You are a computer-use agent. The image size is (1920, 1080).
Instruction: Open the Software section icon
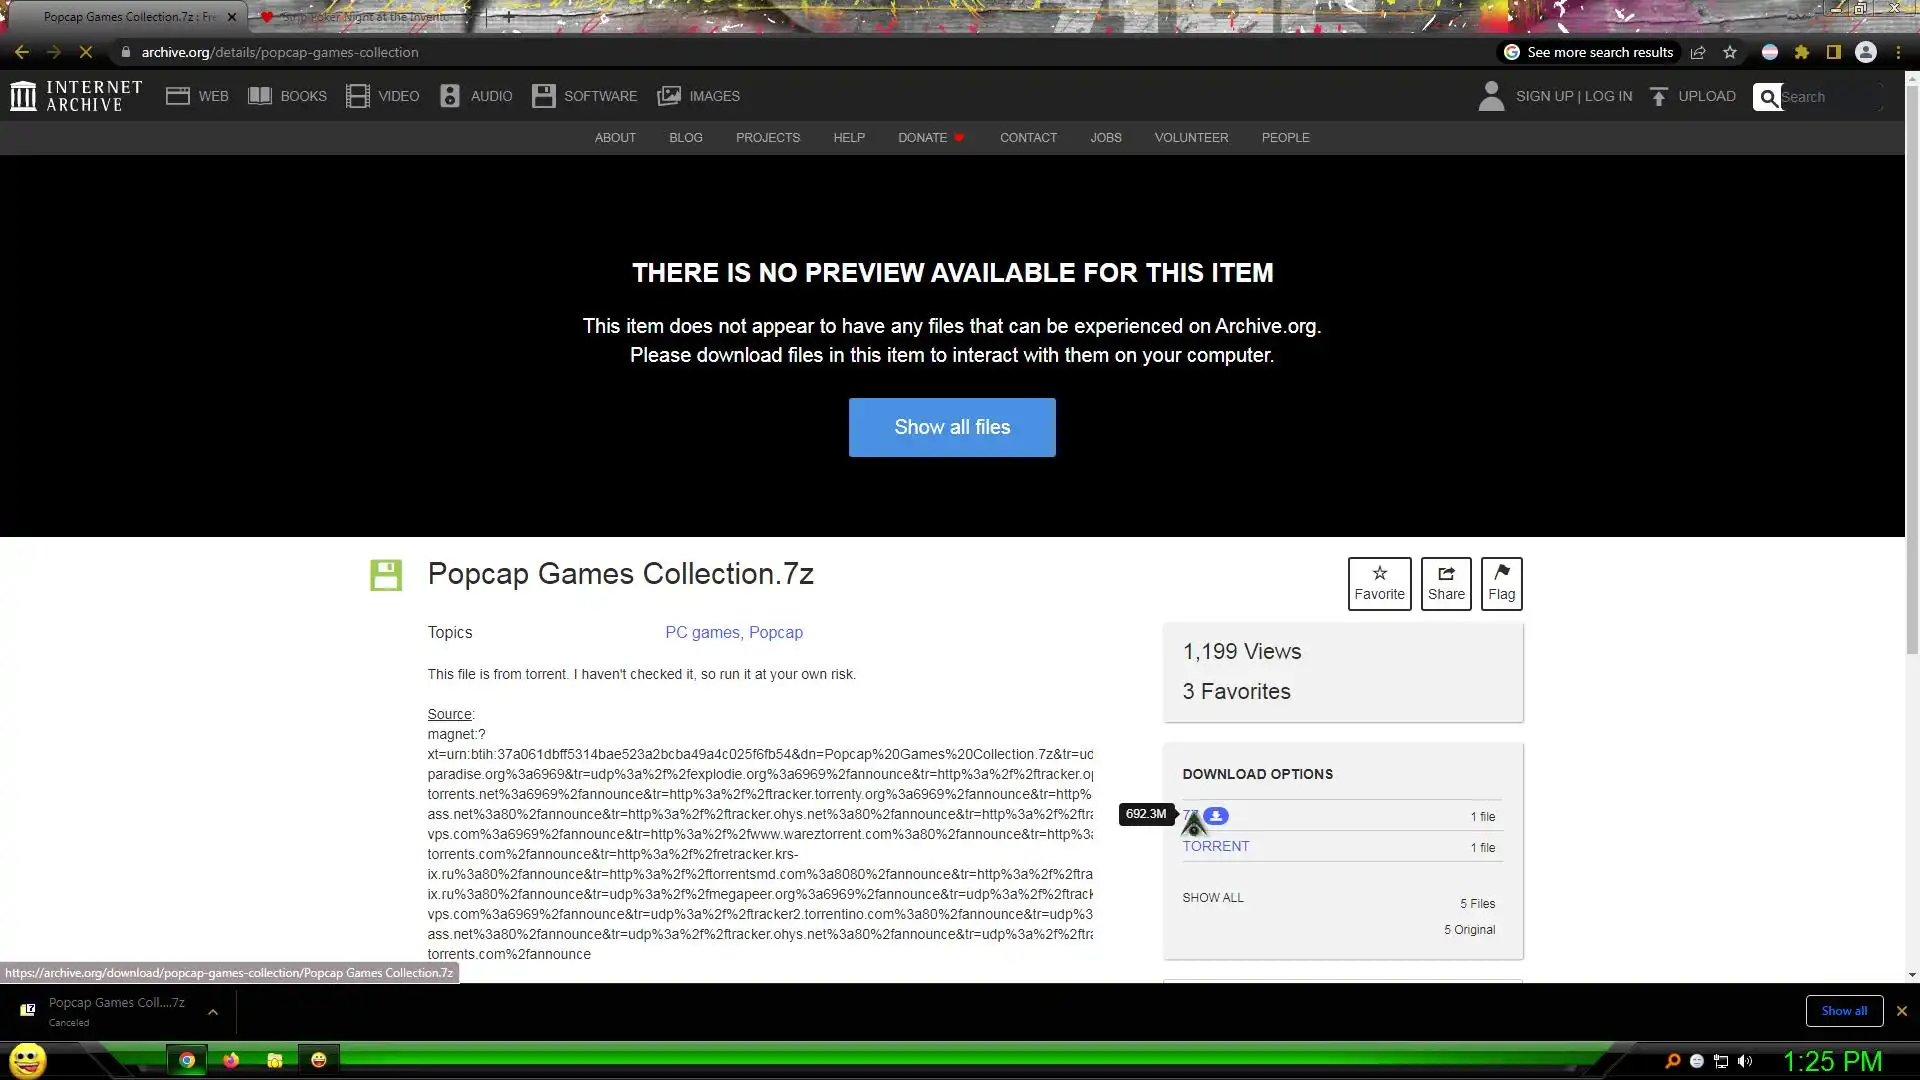point(543,96)
